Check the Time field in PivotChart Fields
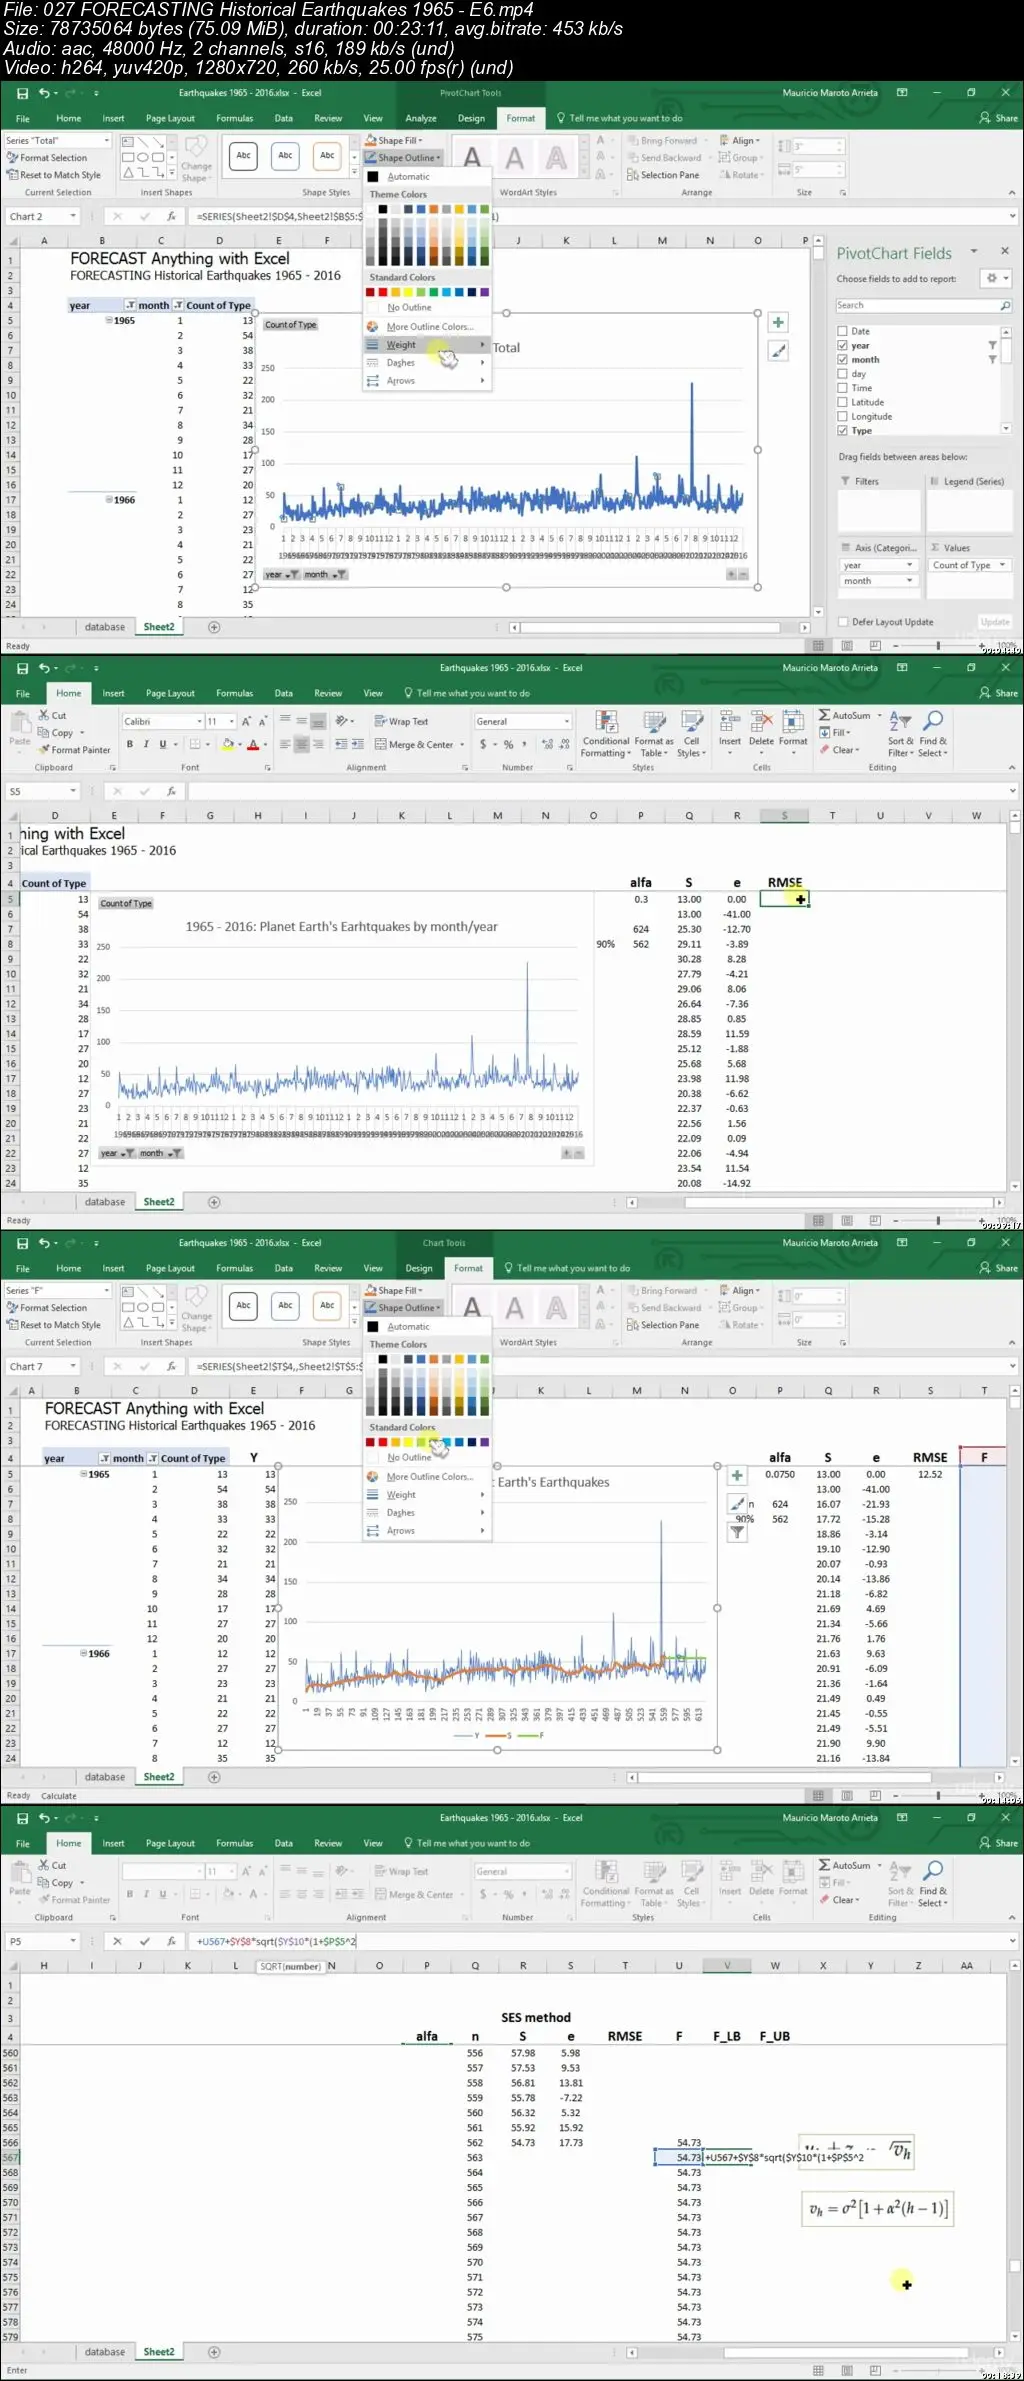 point(842,388)
